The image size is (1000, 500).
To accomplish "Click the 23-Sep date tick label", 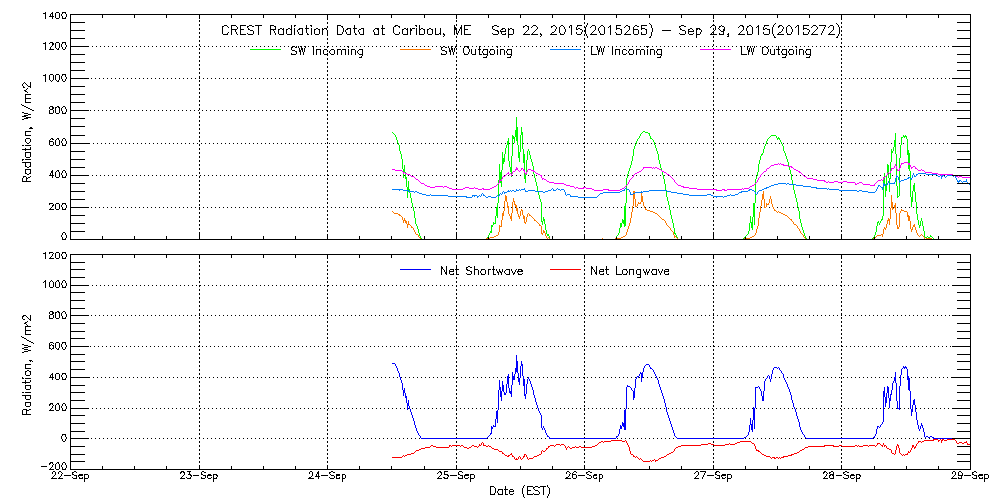I will point(199,477).
